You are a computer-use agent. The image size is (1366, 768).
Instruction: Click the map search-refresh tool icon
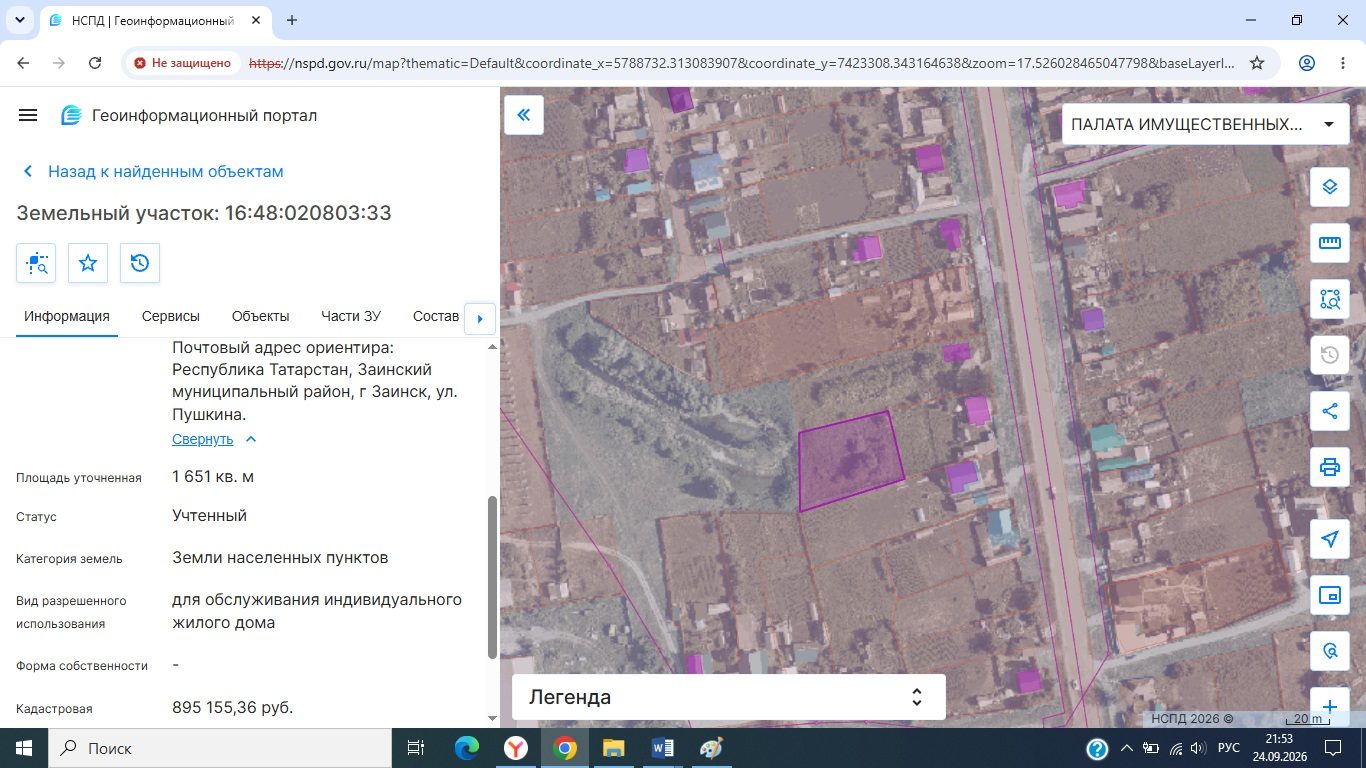click(x=1330, y=651)
